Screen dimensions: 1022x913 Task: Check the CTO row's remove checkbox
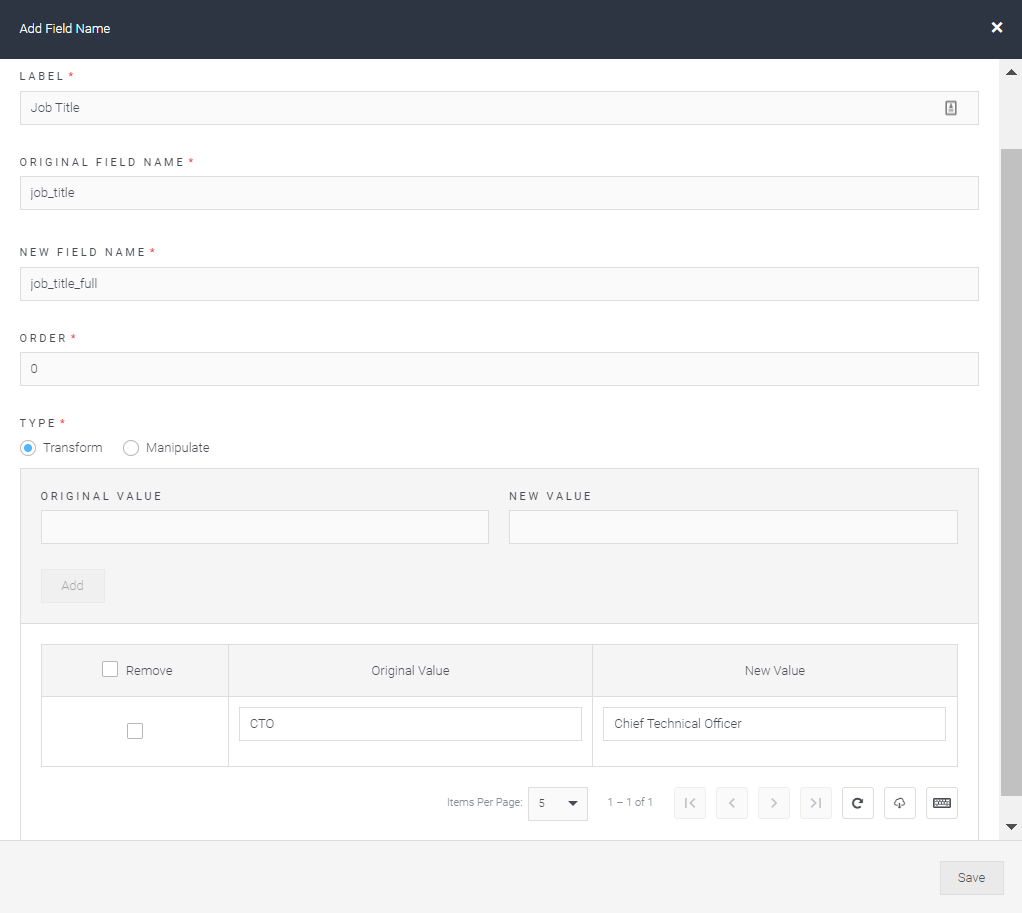134,731
